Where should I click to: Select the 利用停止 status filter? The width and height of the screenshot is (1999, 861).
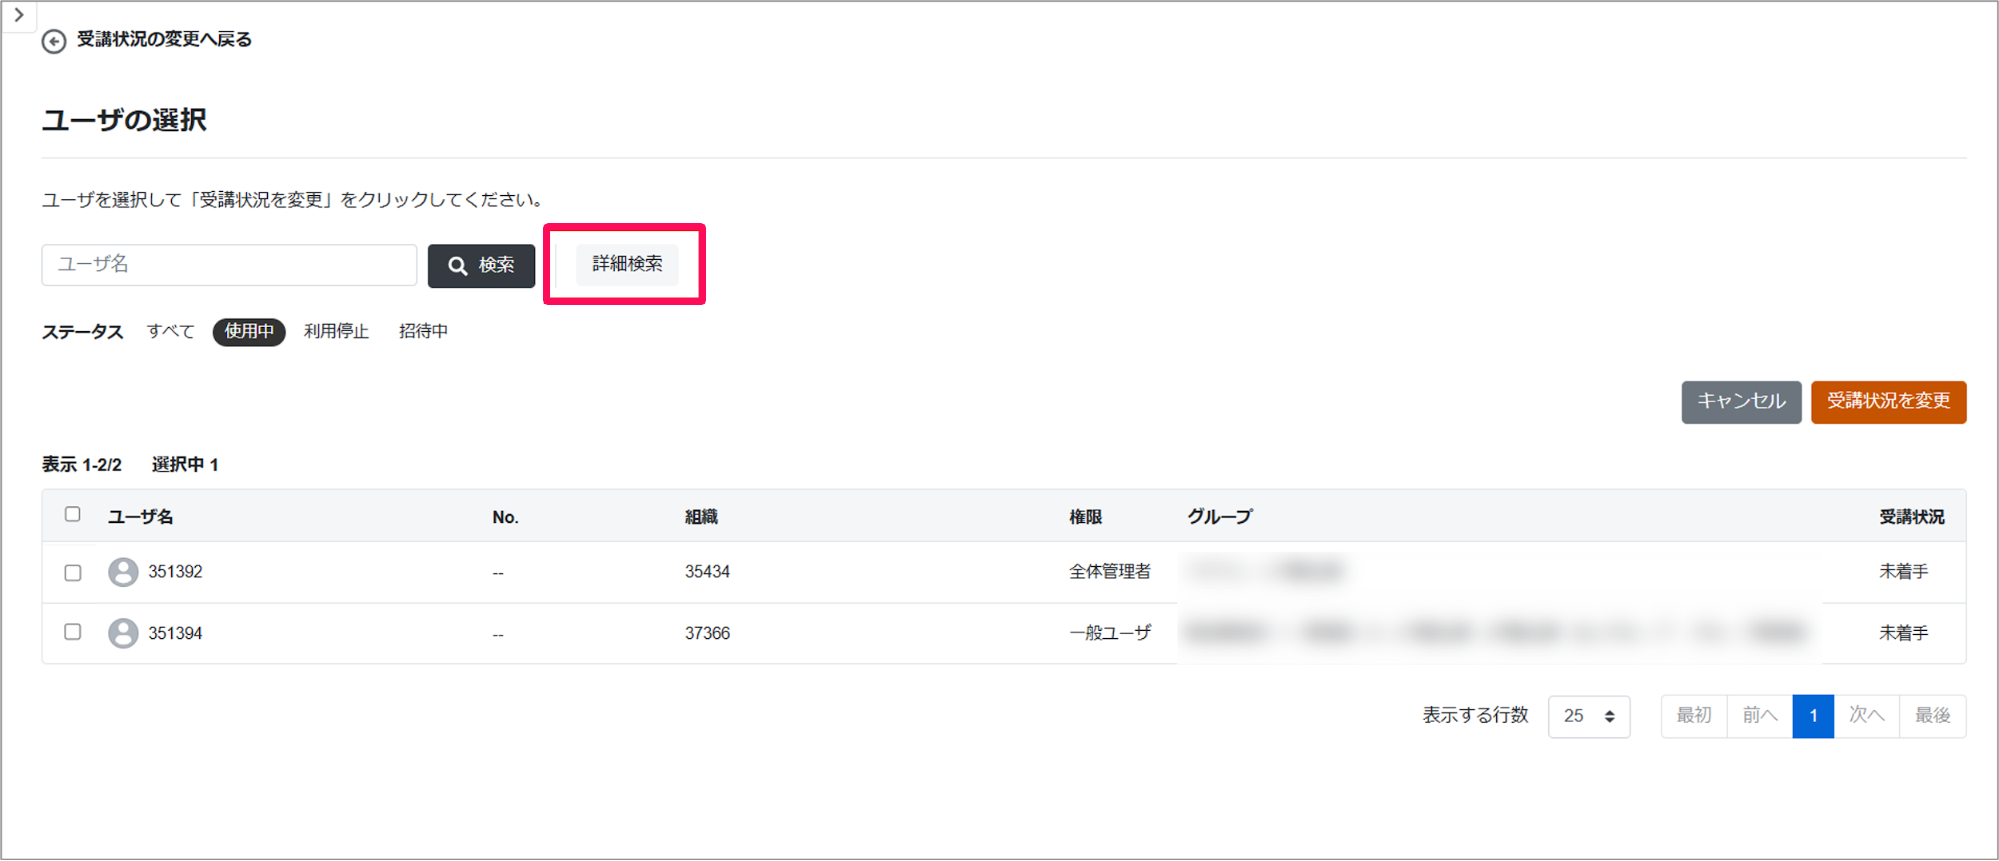point(337,332)
